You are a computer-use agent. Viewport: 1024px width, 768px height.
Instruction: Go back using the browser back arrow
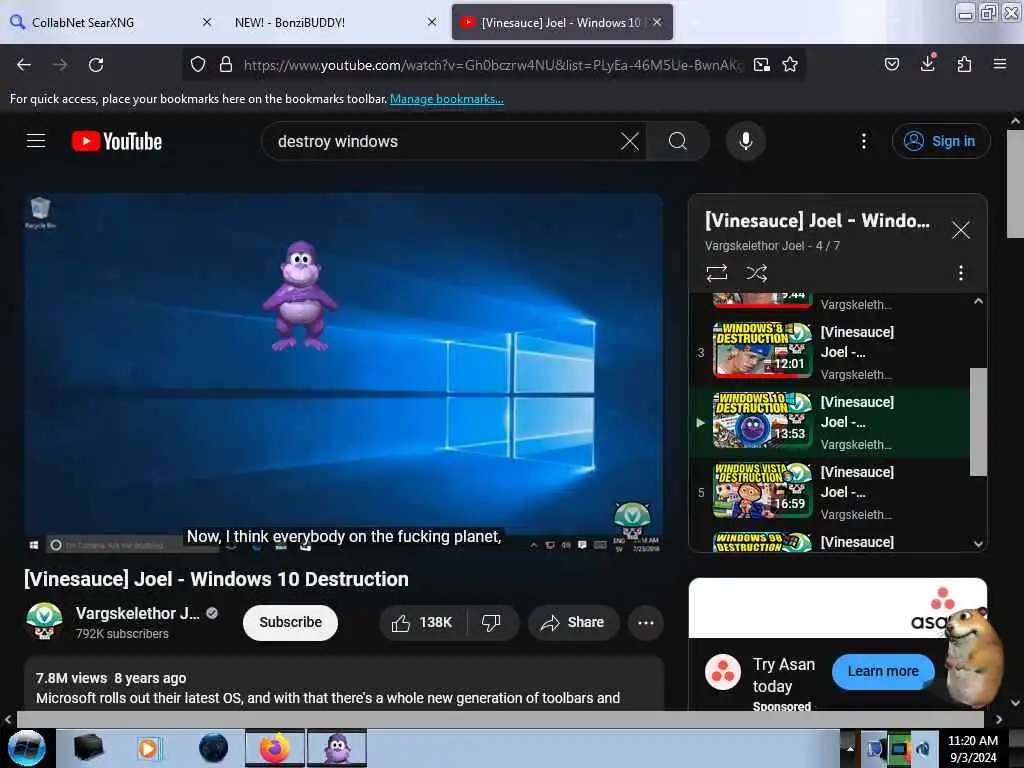(x=24, y=65)
